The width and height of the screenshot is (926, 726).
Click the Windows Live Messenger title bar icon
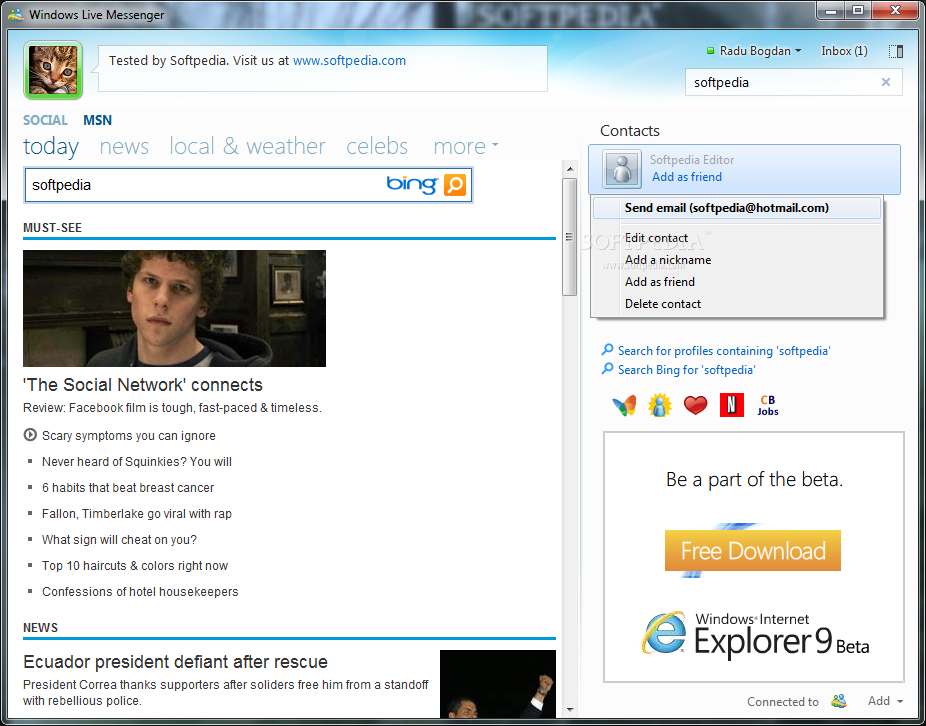click(16, 14)
